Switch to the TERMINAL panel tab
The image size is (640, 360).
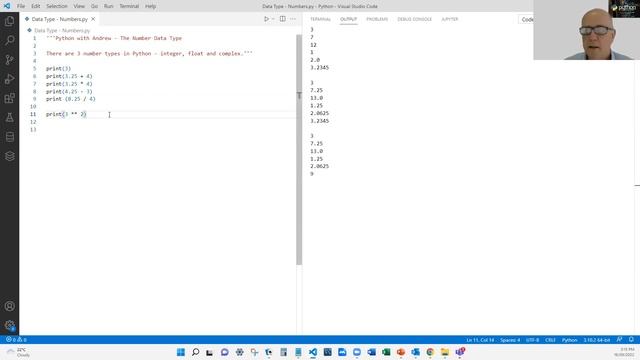click(x=320, y=19)
